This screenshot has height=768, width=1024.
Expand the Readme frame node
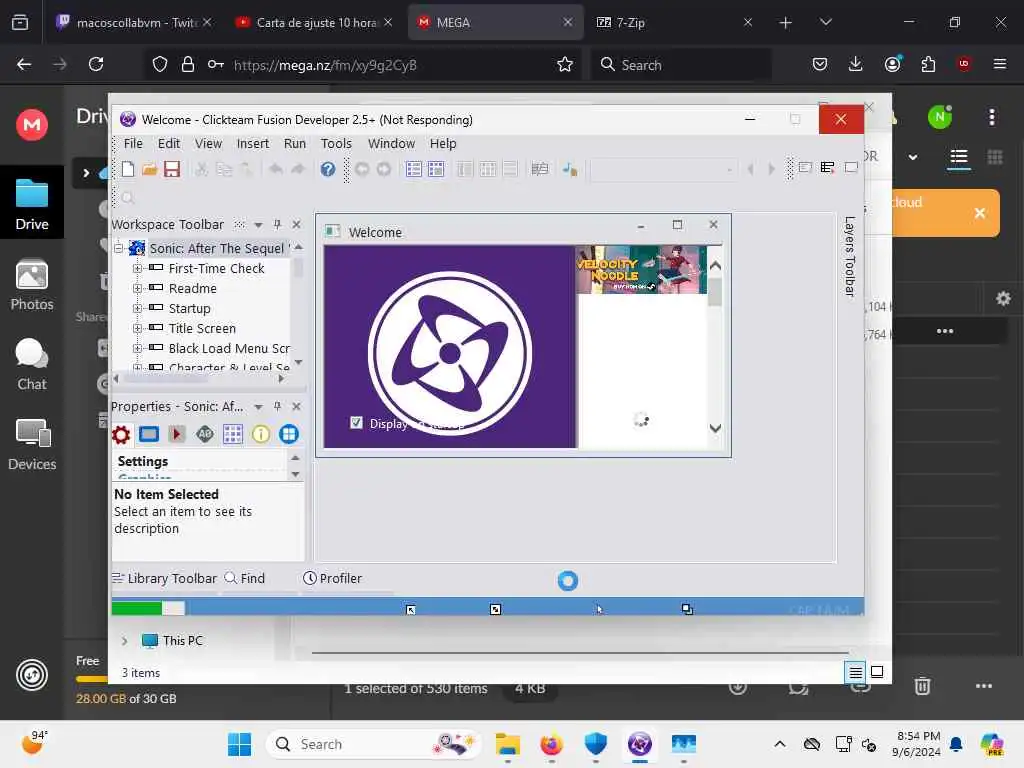click(137, 289)
